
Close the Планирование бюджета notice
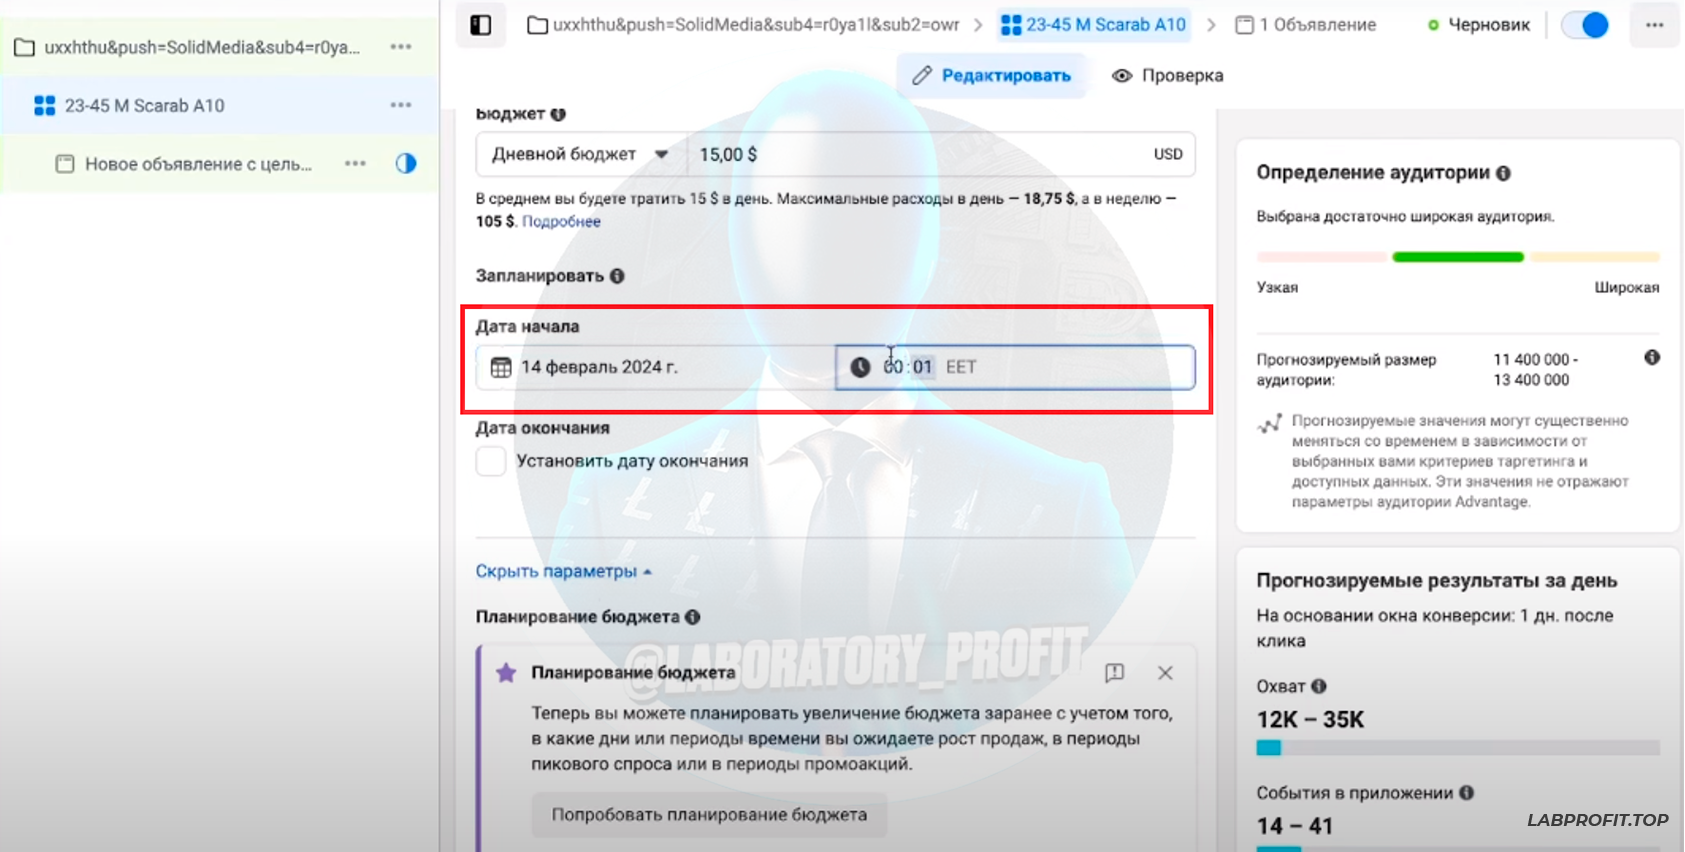coord(1165,673)
